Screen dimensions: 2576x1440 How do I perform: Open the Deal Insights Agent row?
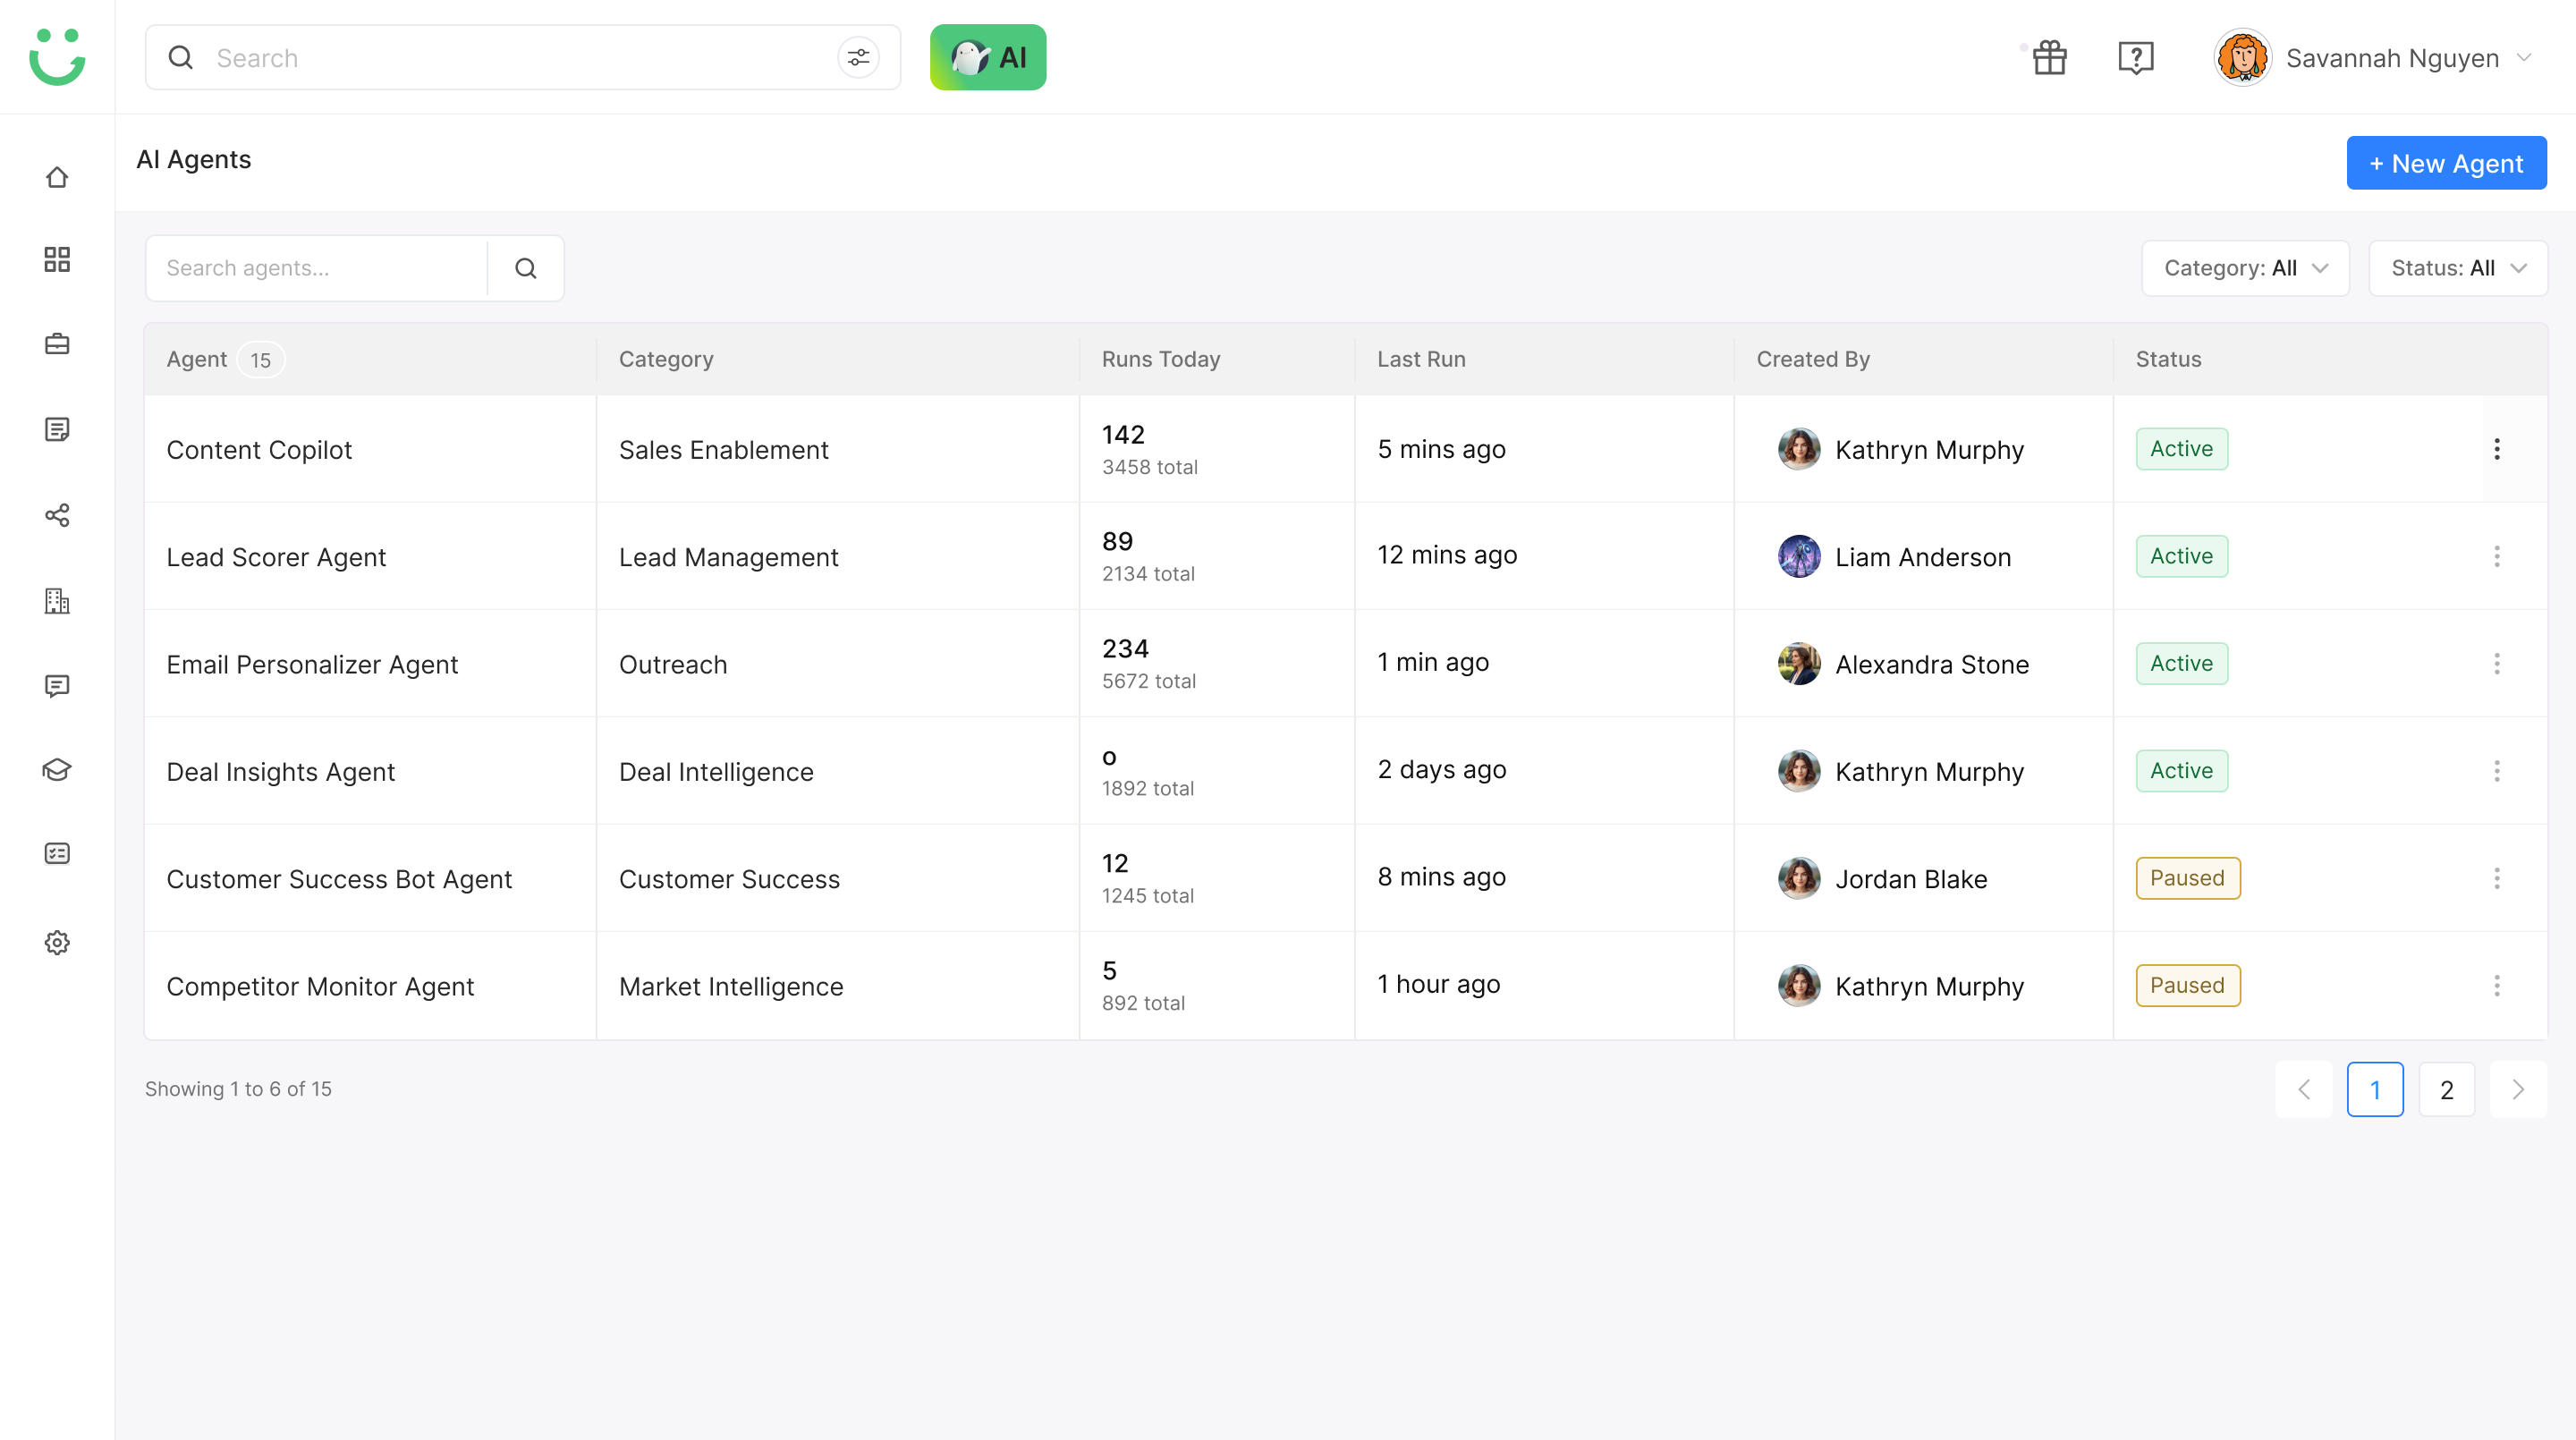tap(1346, 771)
